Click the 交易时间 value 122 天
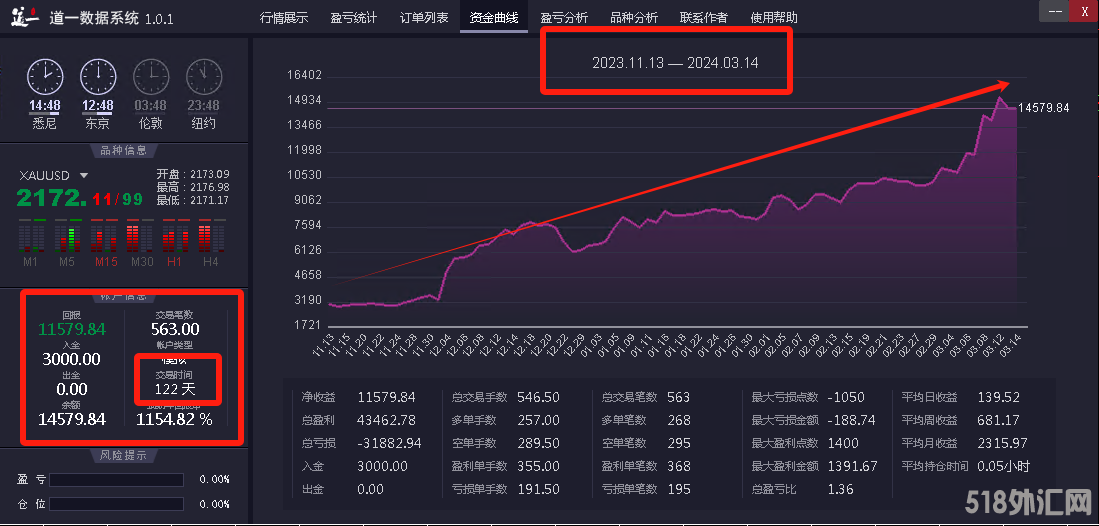The width and height of the screenshot is (1099, 526). point(175,389)
